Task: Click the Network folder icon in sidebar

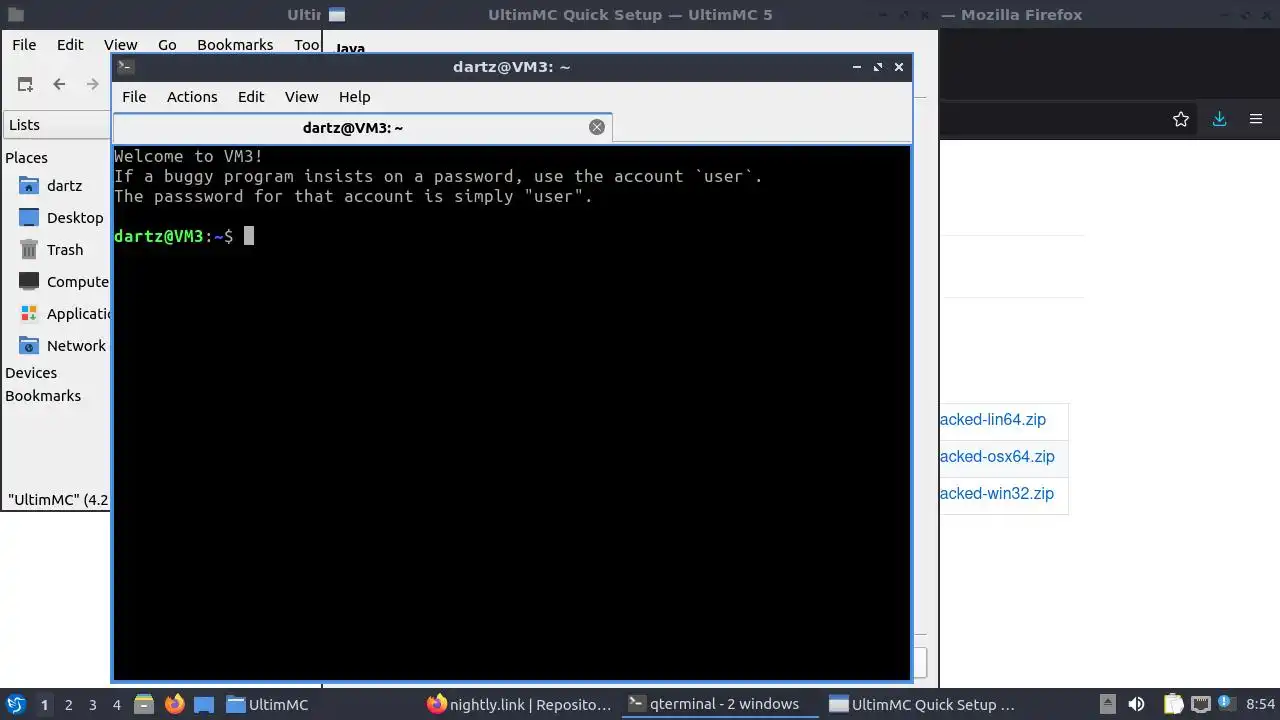Action: coord(29,346)
